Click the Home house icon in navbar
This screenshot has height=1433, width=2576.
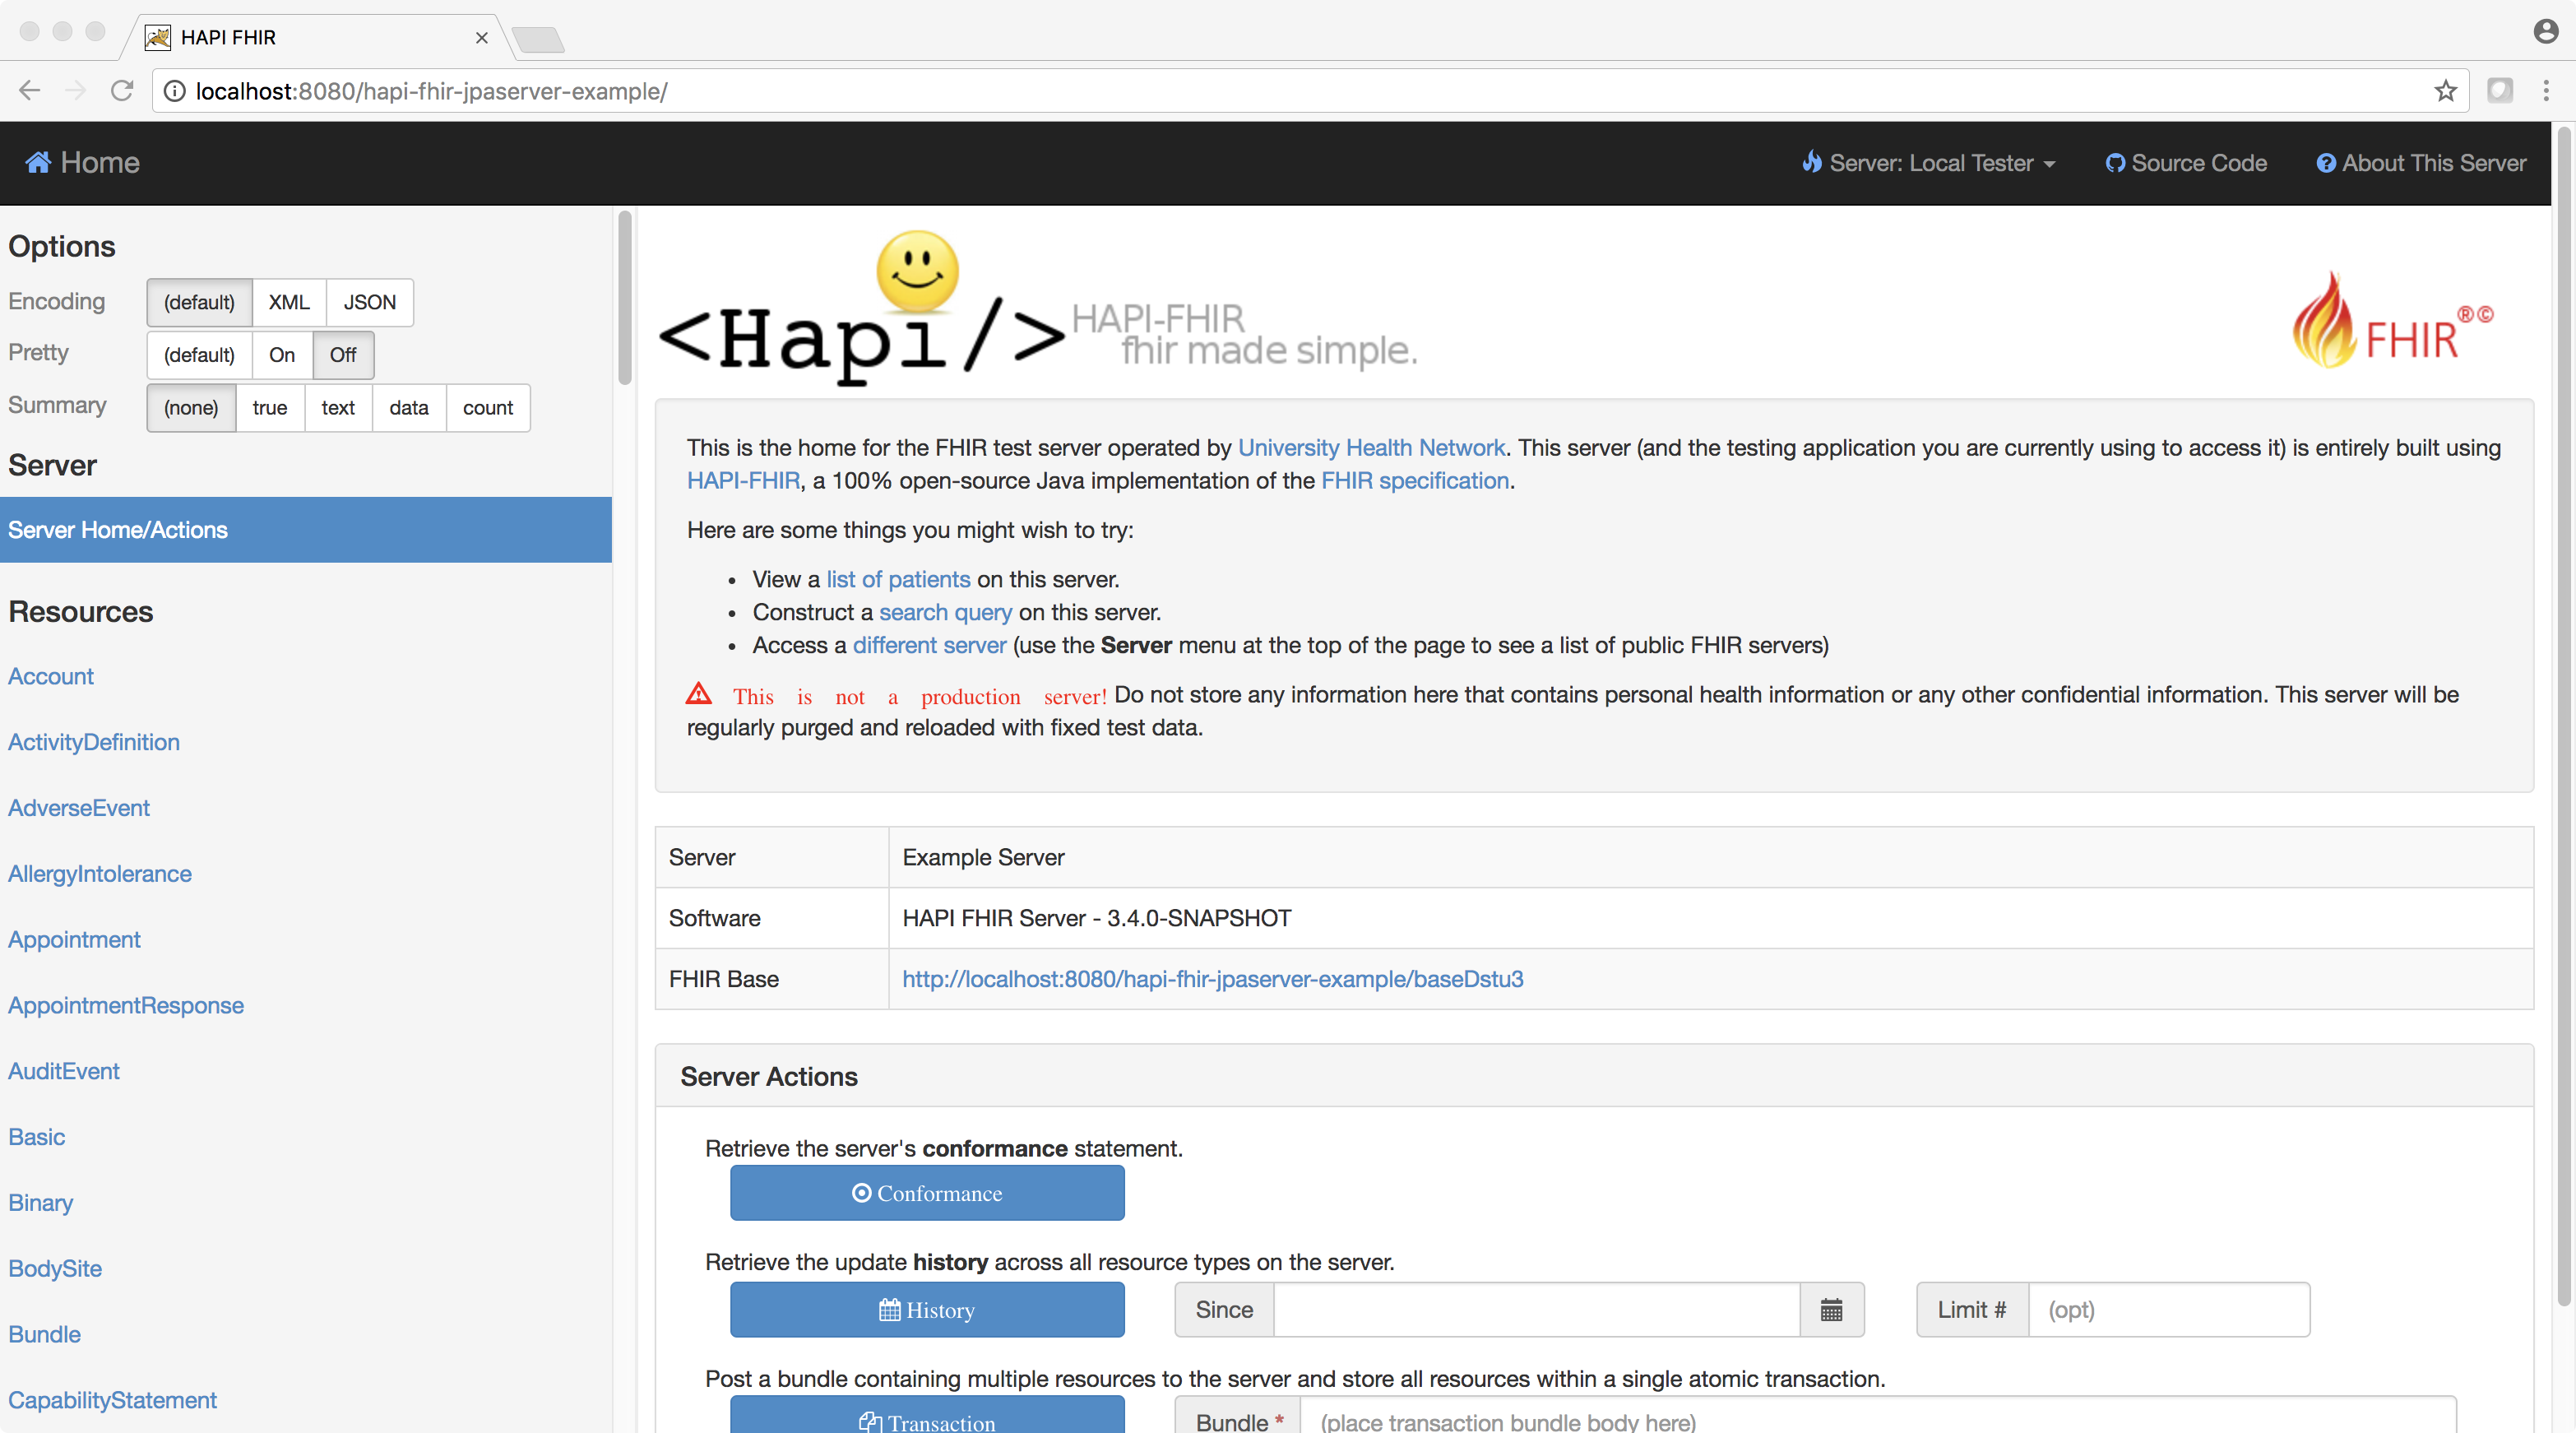(x=38, y=162)
